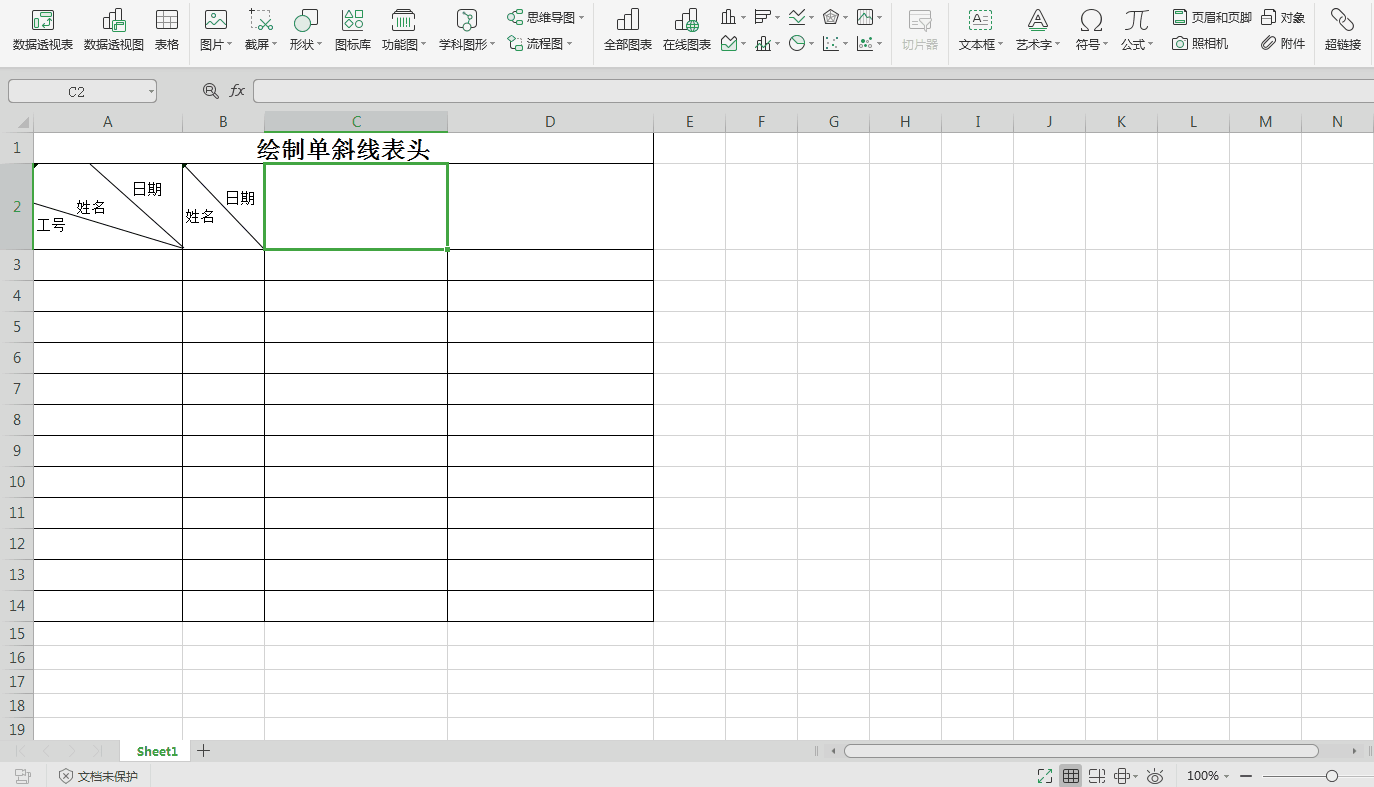Toggle full screen view in status bar
The width and height of the screenshot is (1374, 787).
point(1045,776)
